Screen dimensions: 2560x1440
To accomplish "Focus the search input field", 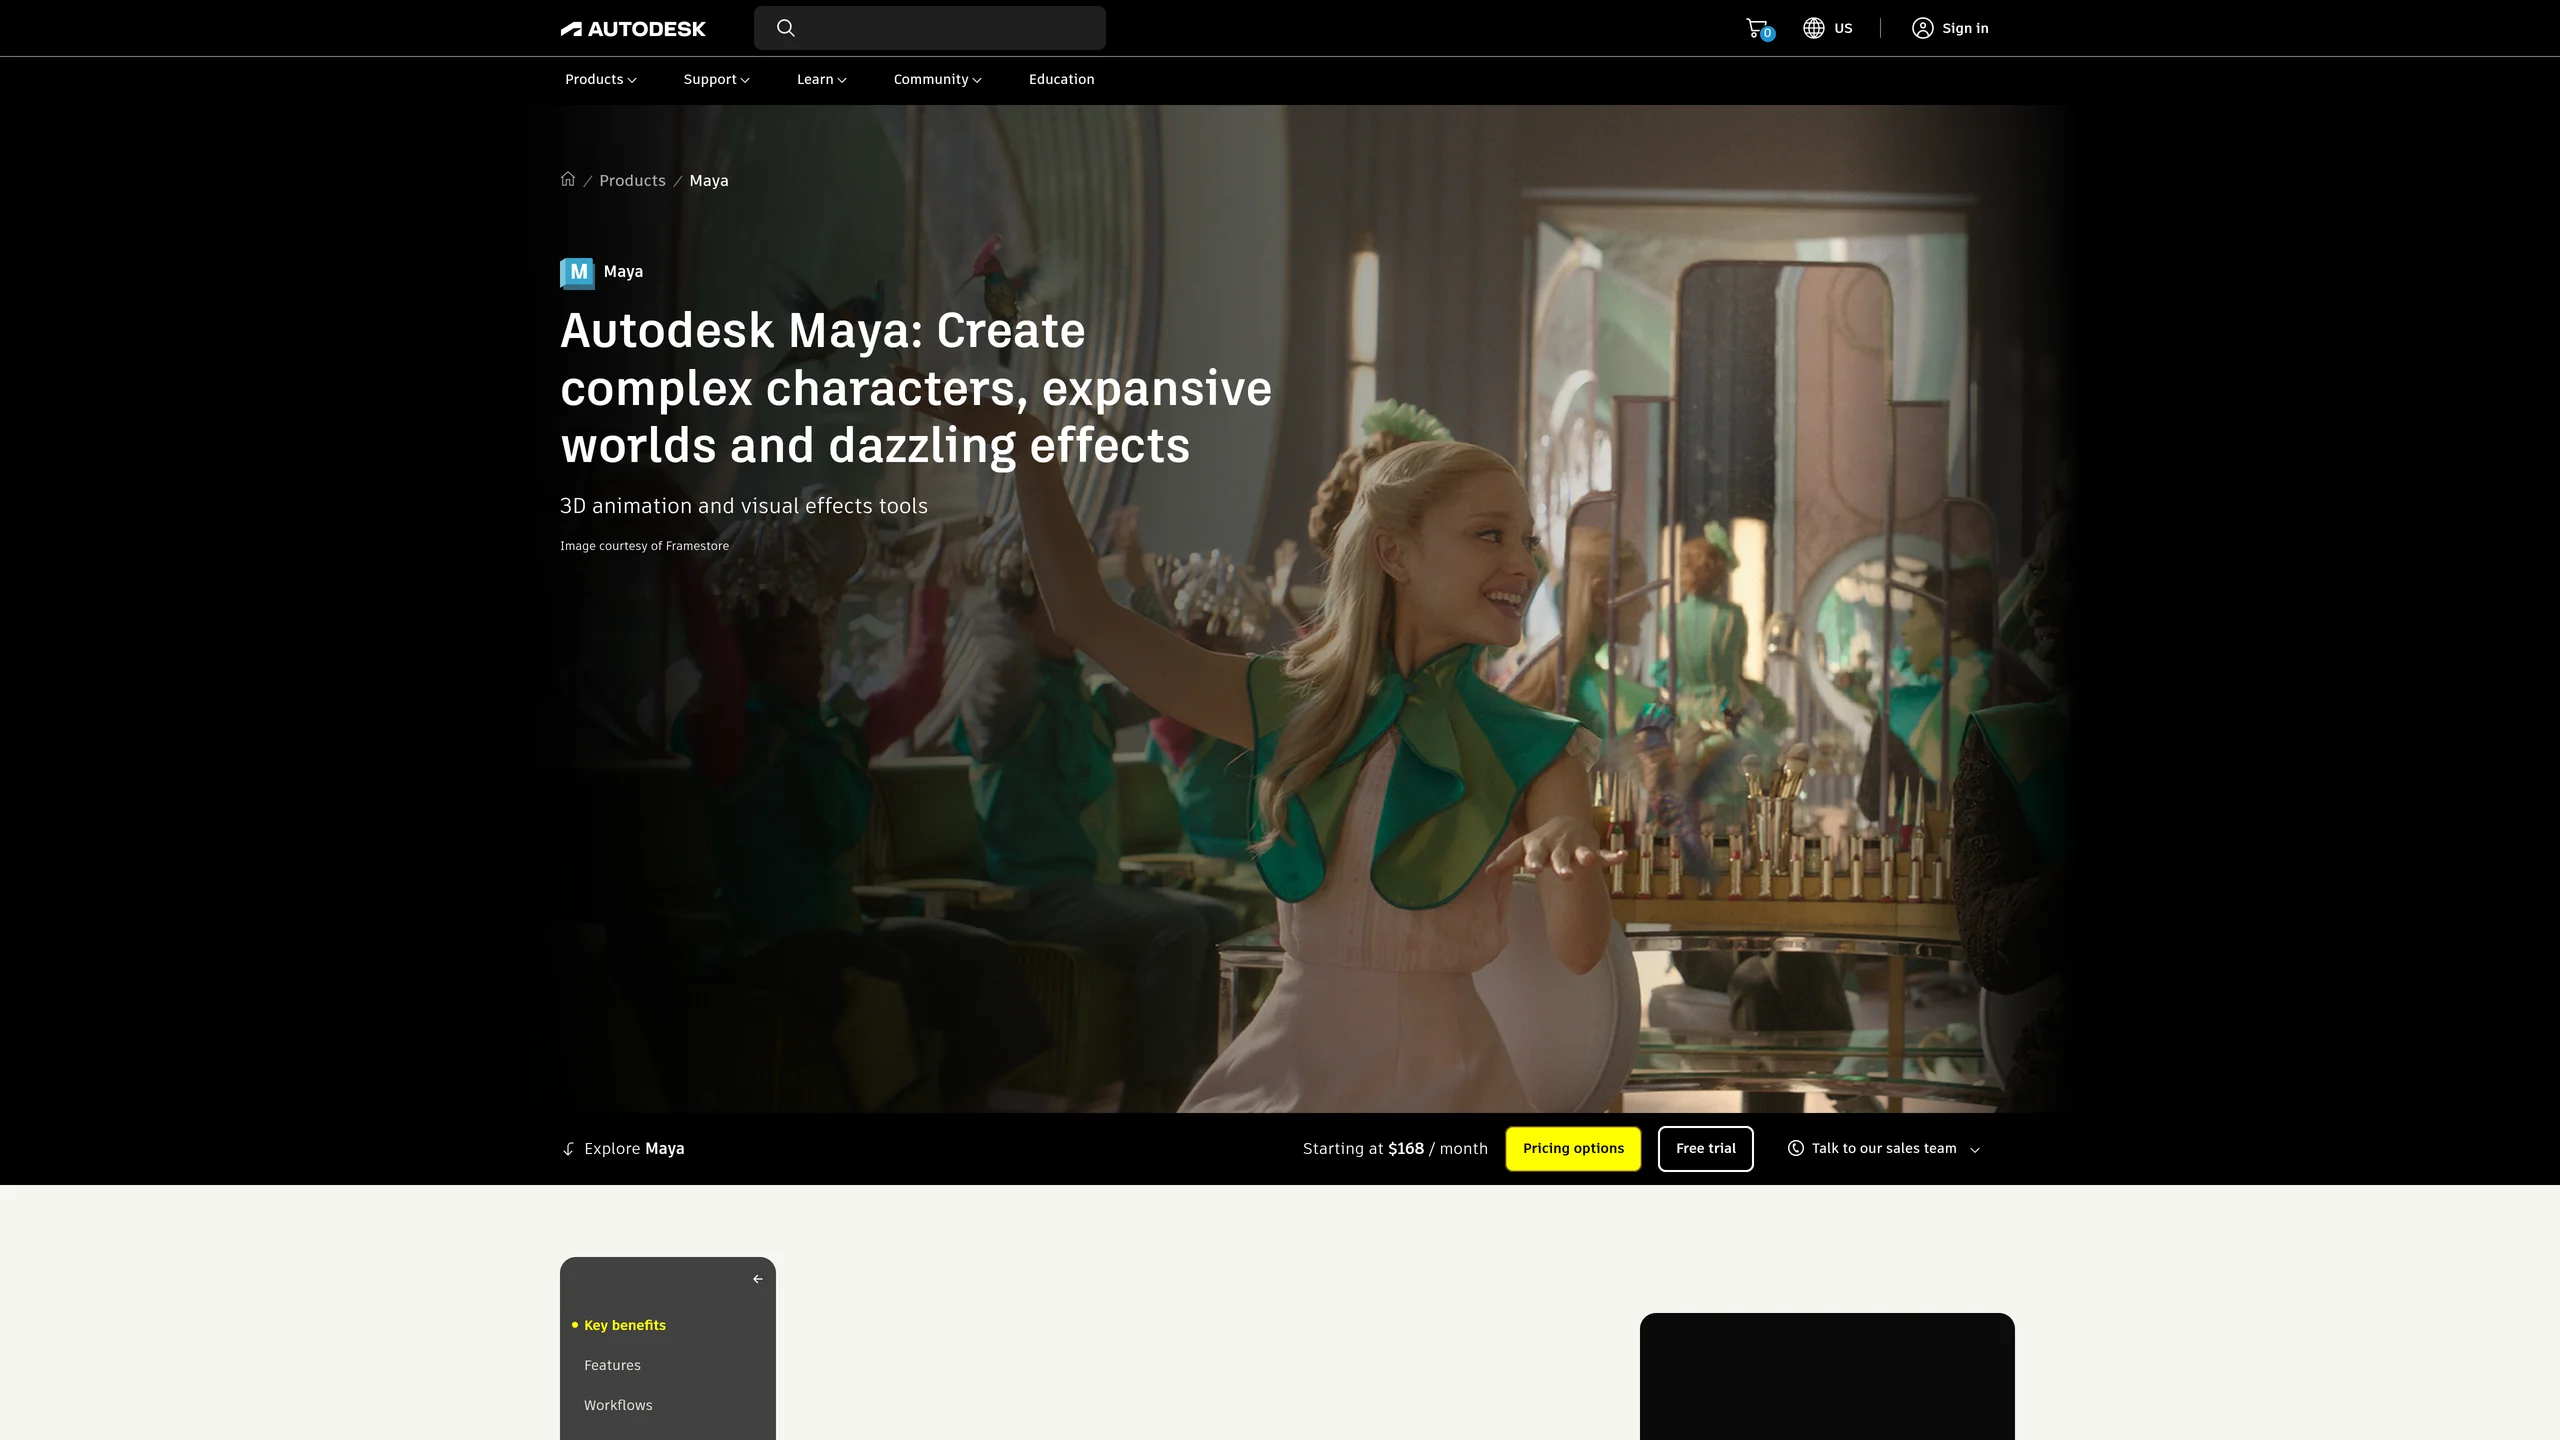I will [930, 28].
